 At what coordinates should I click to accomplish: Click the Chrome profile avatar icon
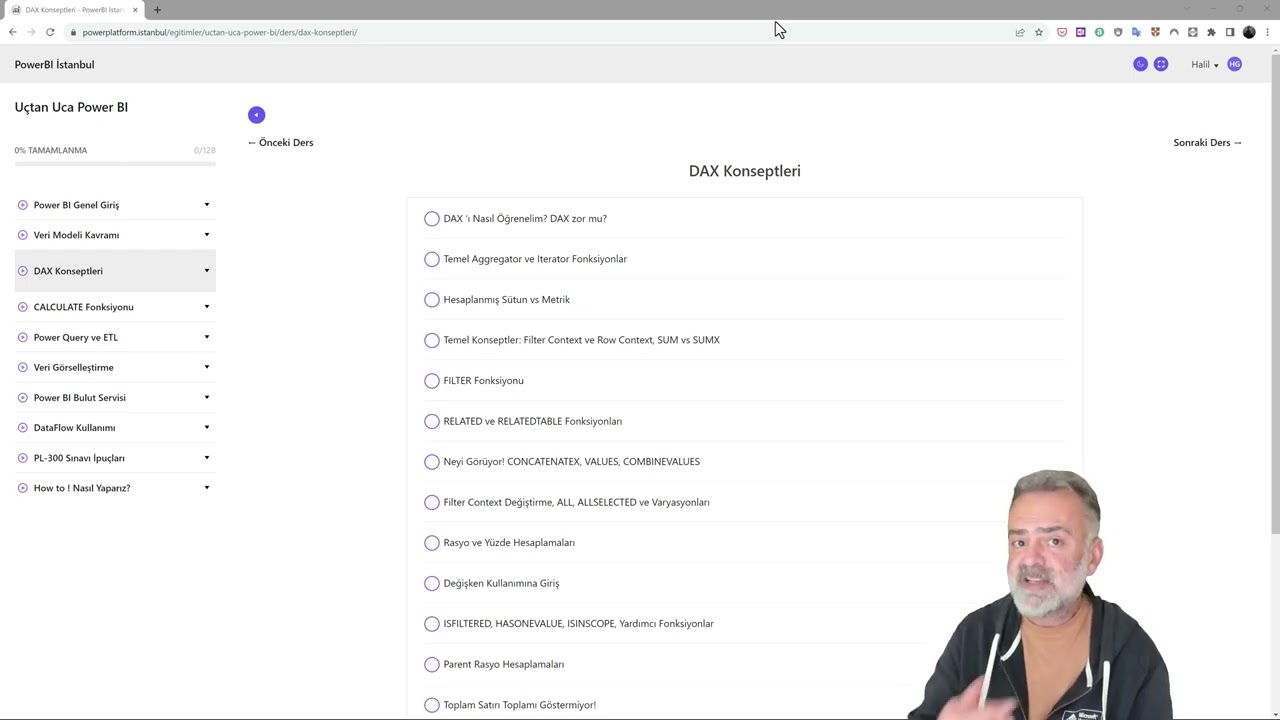tap(1249, 32)
